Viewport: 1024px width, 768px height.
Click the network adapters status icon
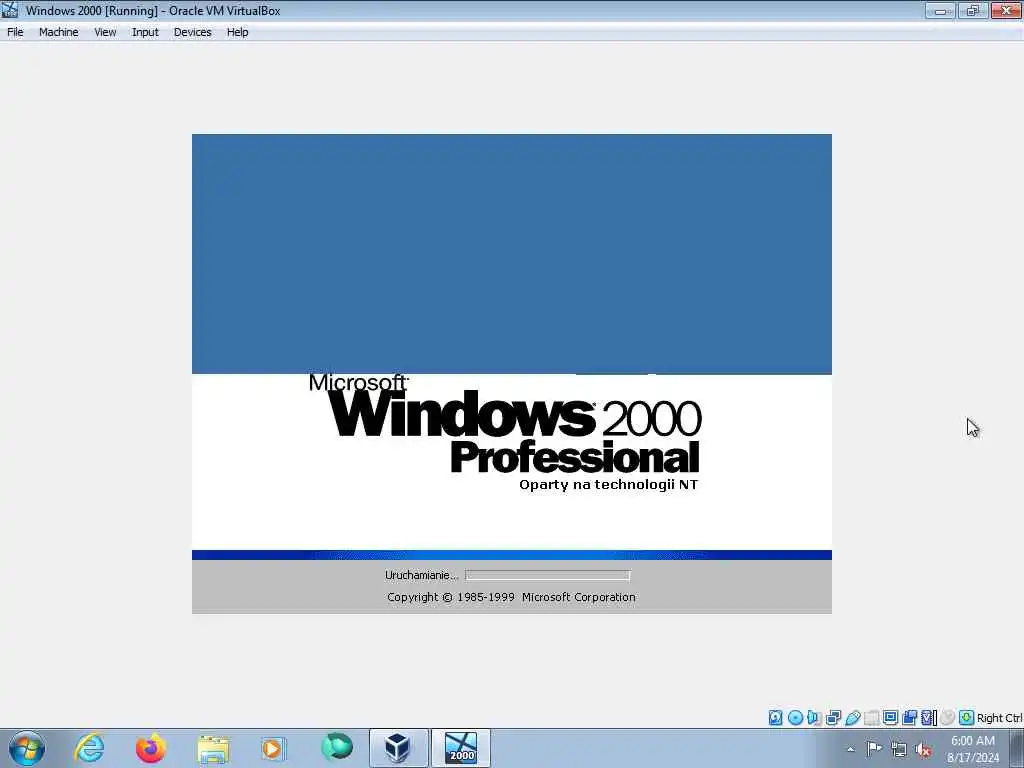point(833,718)
